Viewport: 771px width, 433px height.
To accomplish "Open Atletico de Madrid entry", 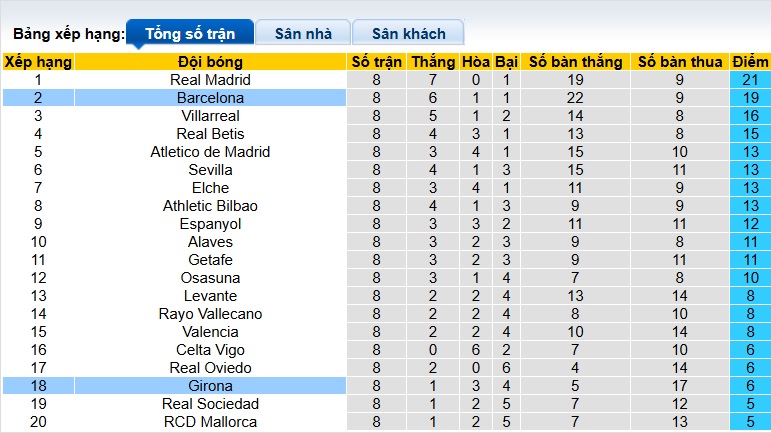I will point(210,152).
